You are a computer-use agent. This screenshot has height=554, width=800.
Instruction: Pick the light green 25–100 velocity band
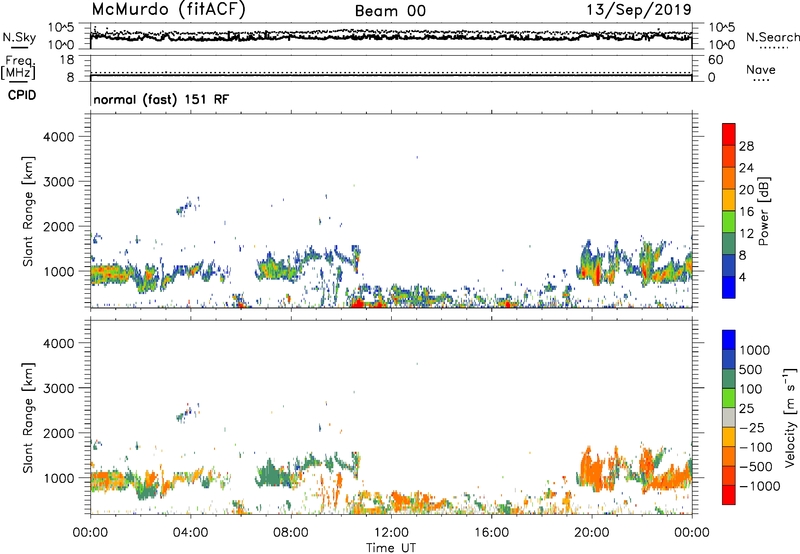pos(729,398)
